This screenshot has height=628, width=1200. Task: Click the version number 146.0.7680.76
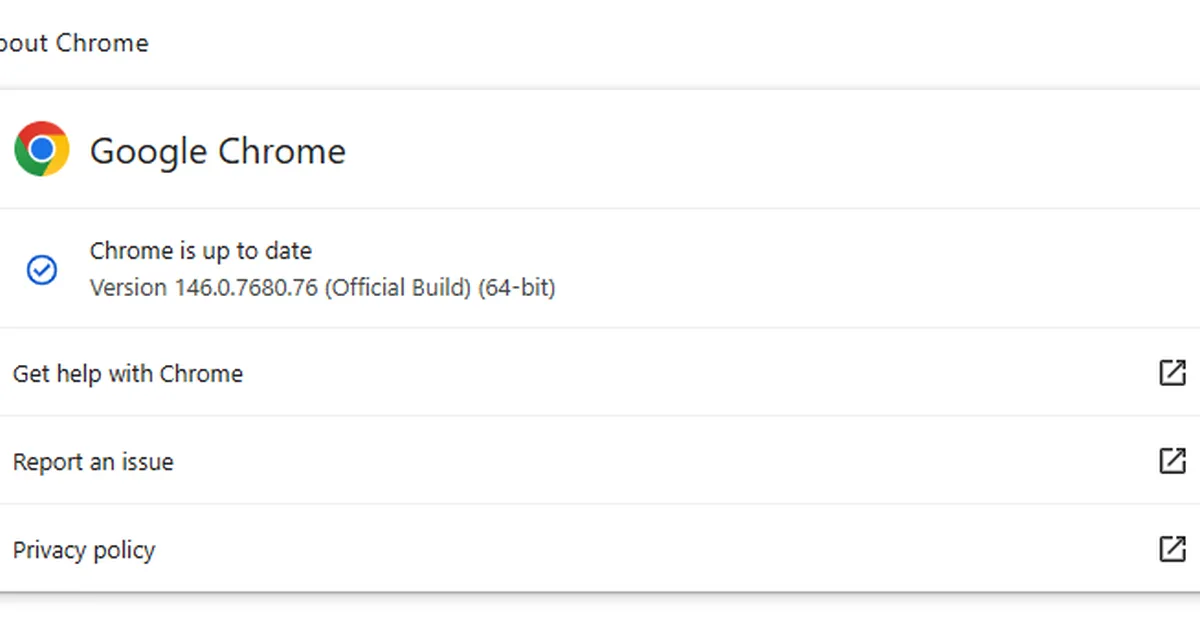246,288
